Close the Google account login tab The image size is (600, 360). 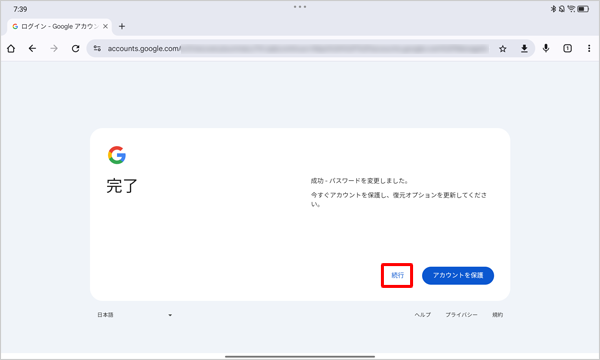[x=105, y=26]
